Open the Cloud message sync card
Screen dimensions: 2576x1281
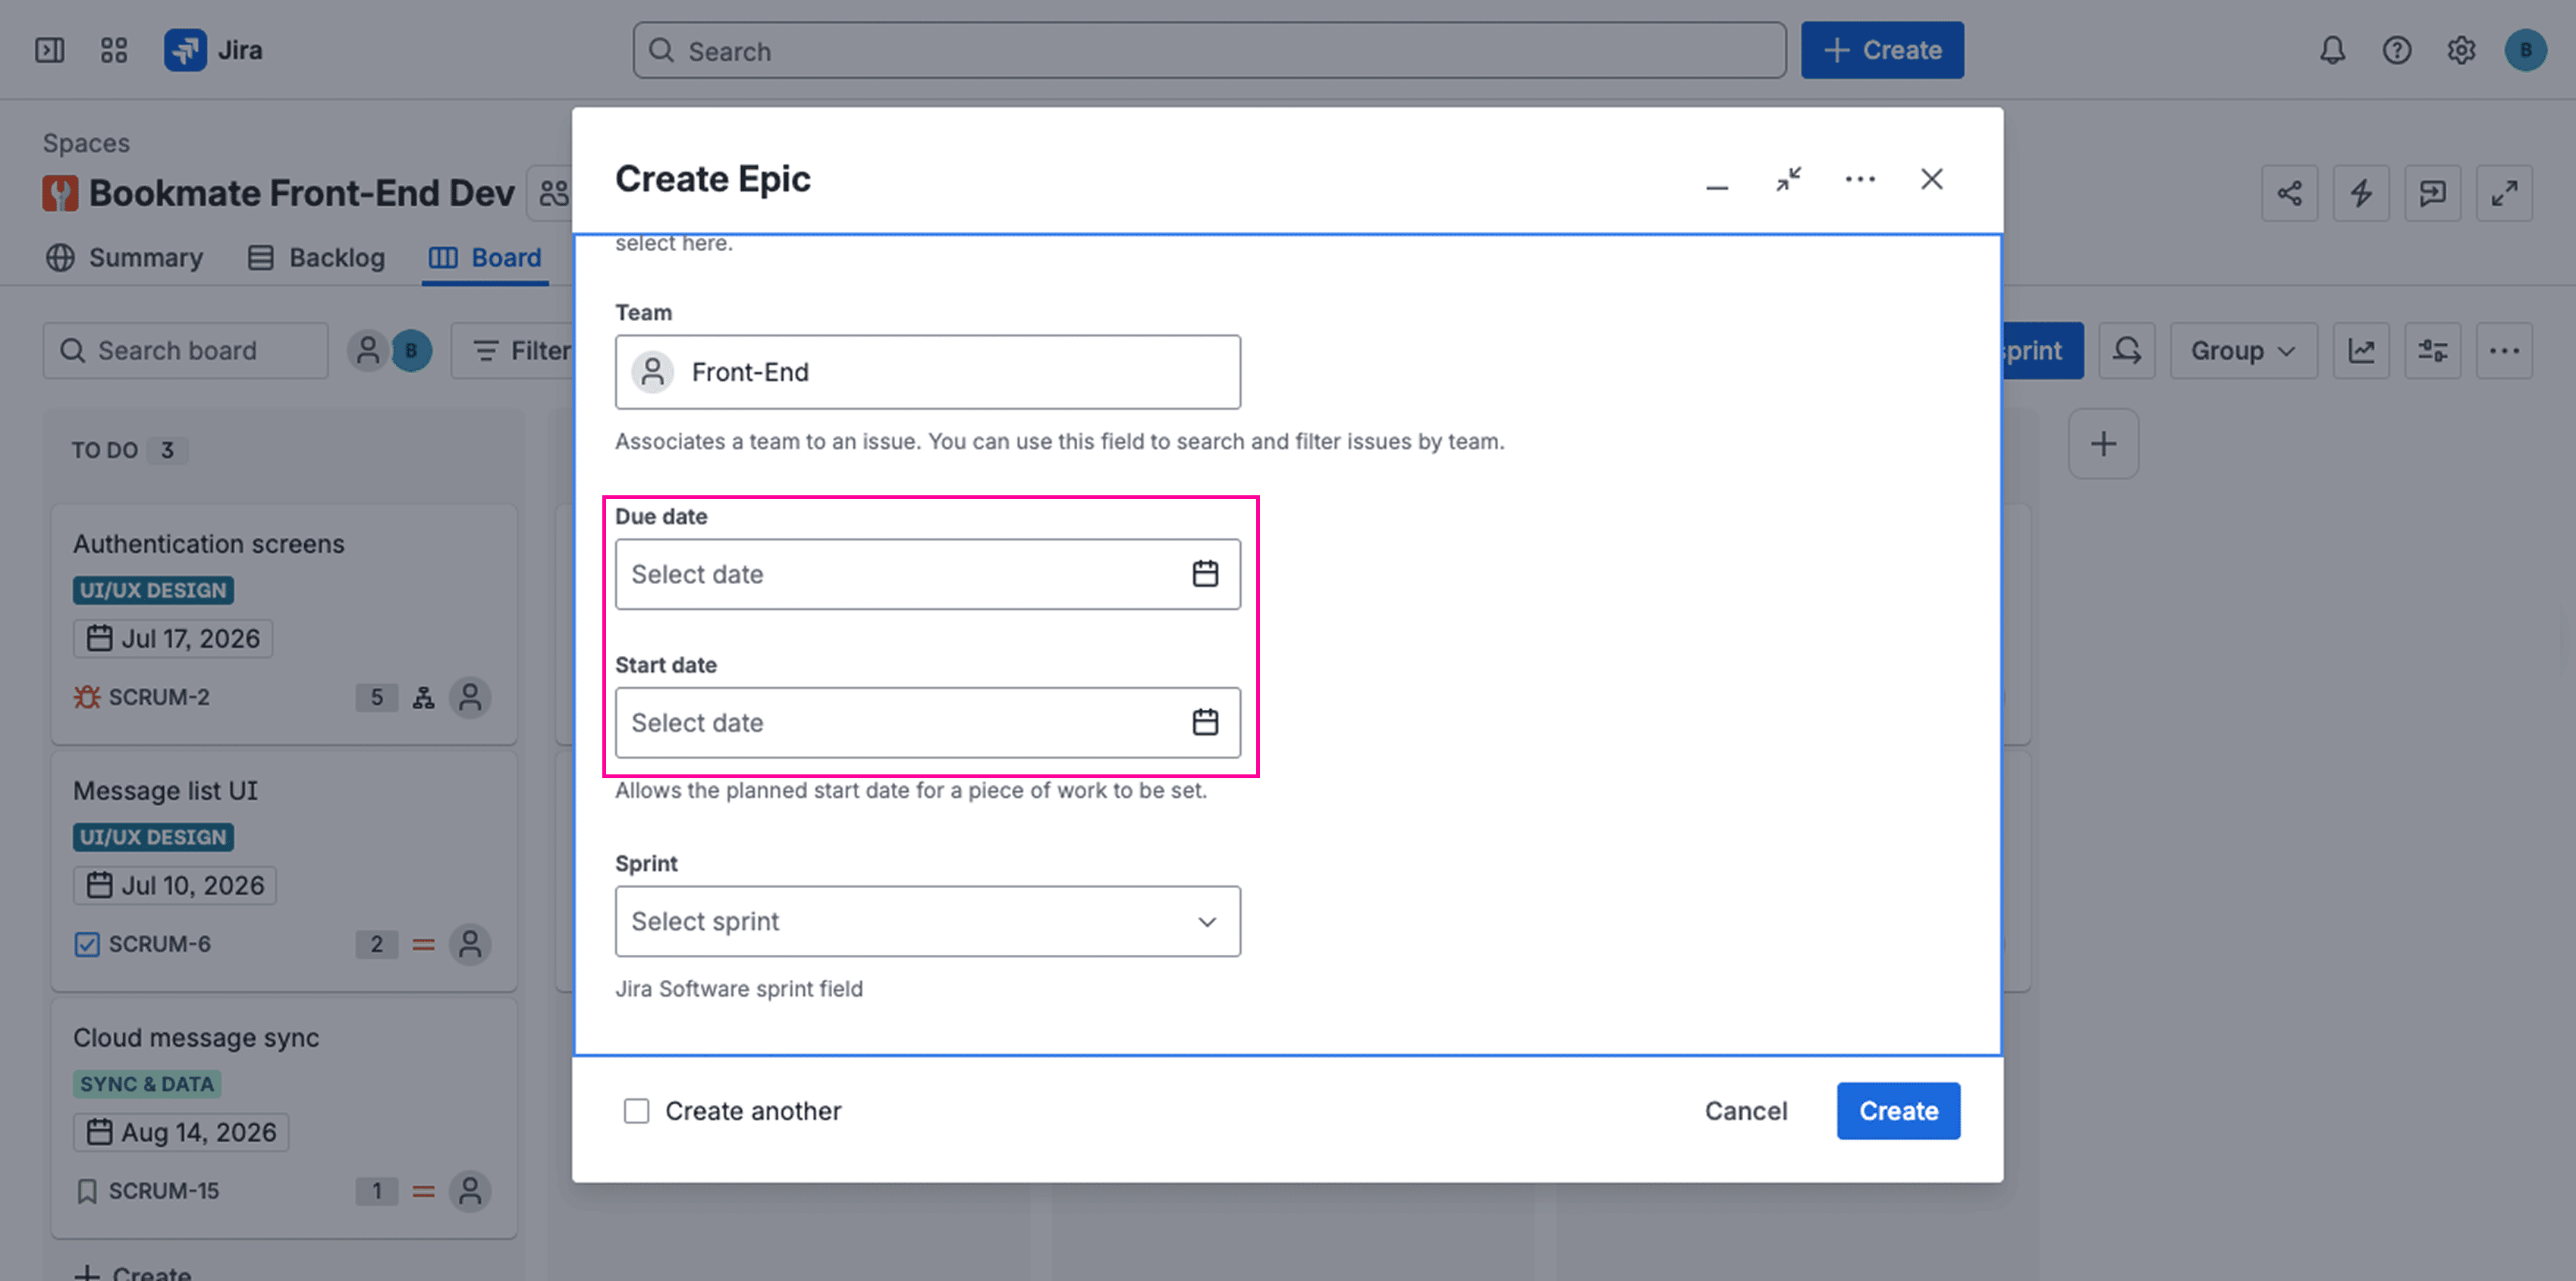pos(284,1118)
